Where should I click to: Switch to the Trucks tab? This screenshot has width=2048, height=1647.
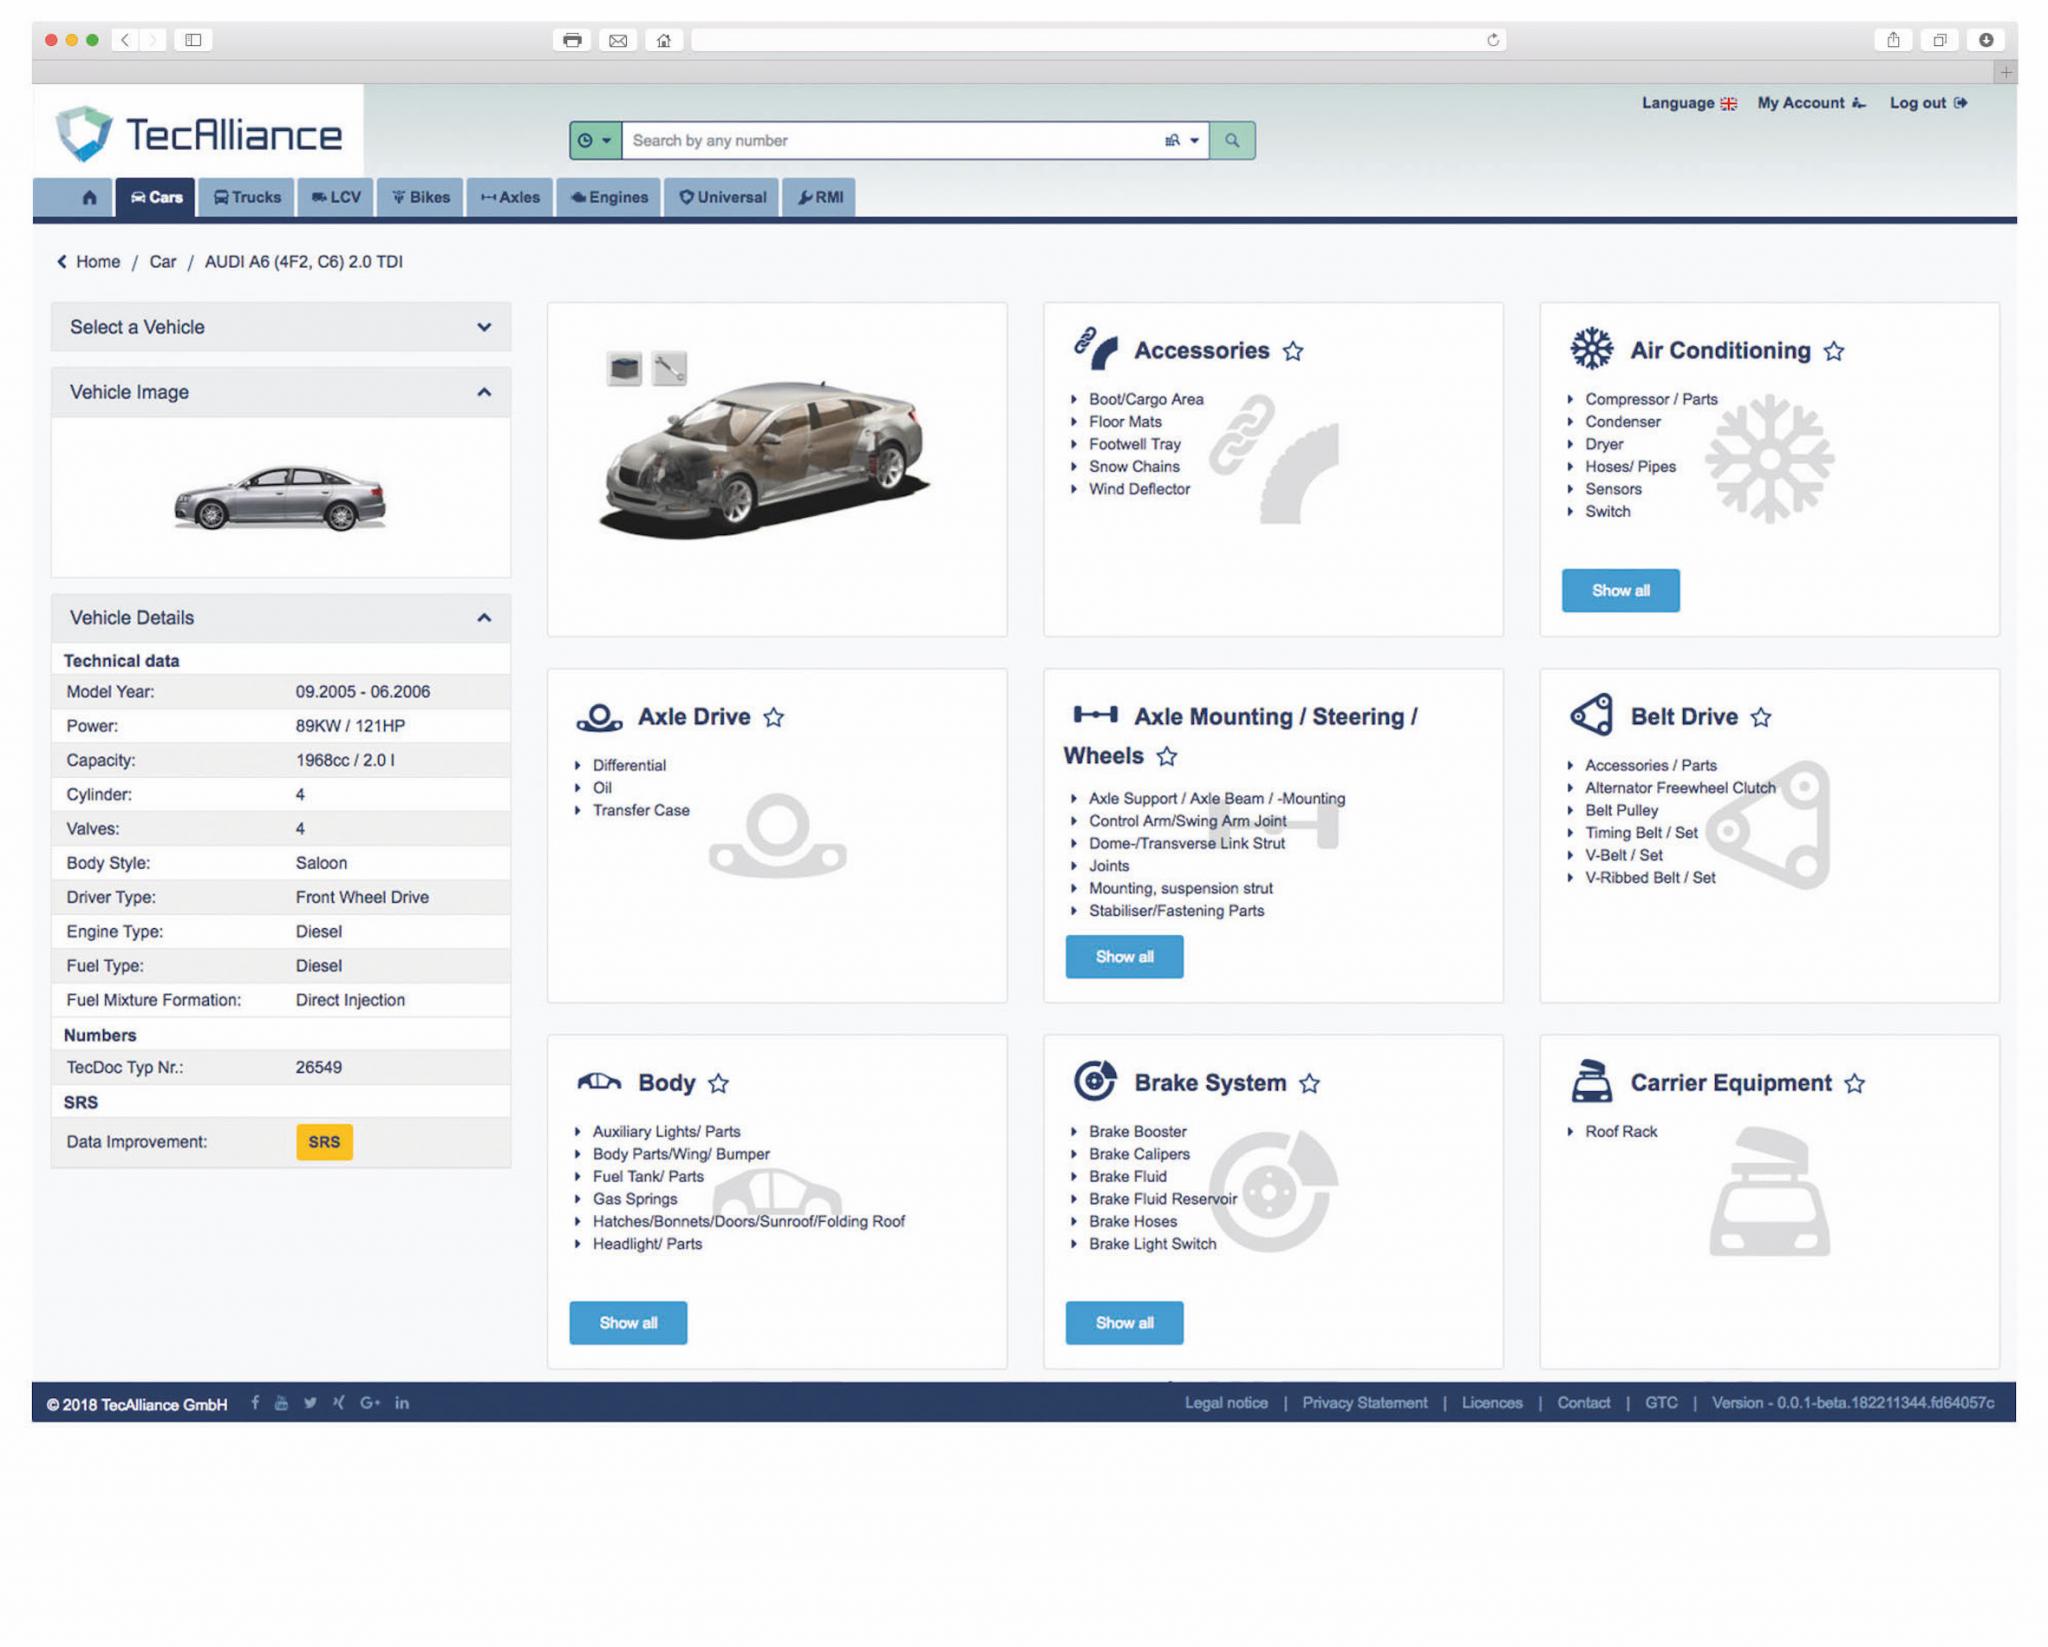247,197
